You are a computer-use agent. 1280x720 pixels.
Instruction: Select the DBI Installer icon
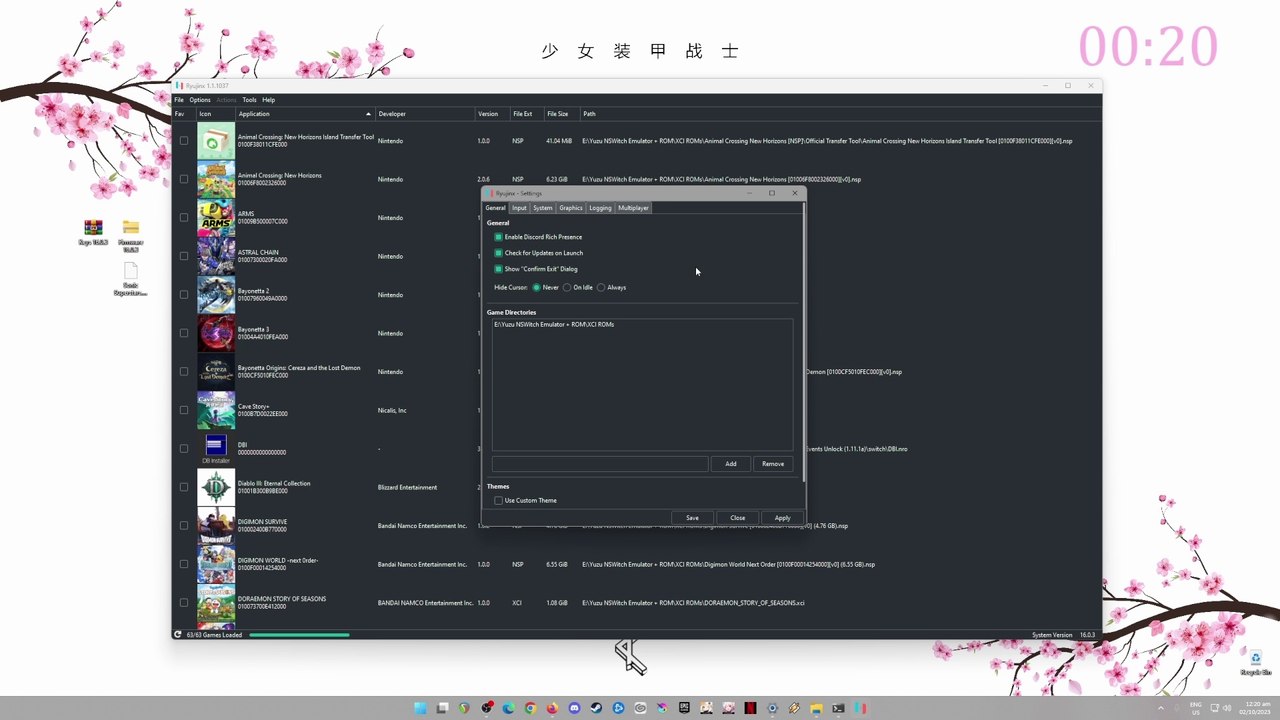[216, 449]
